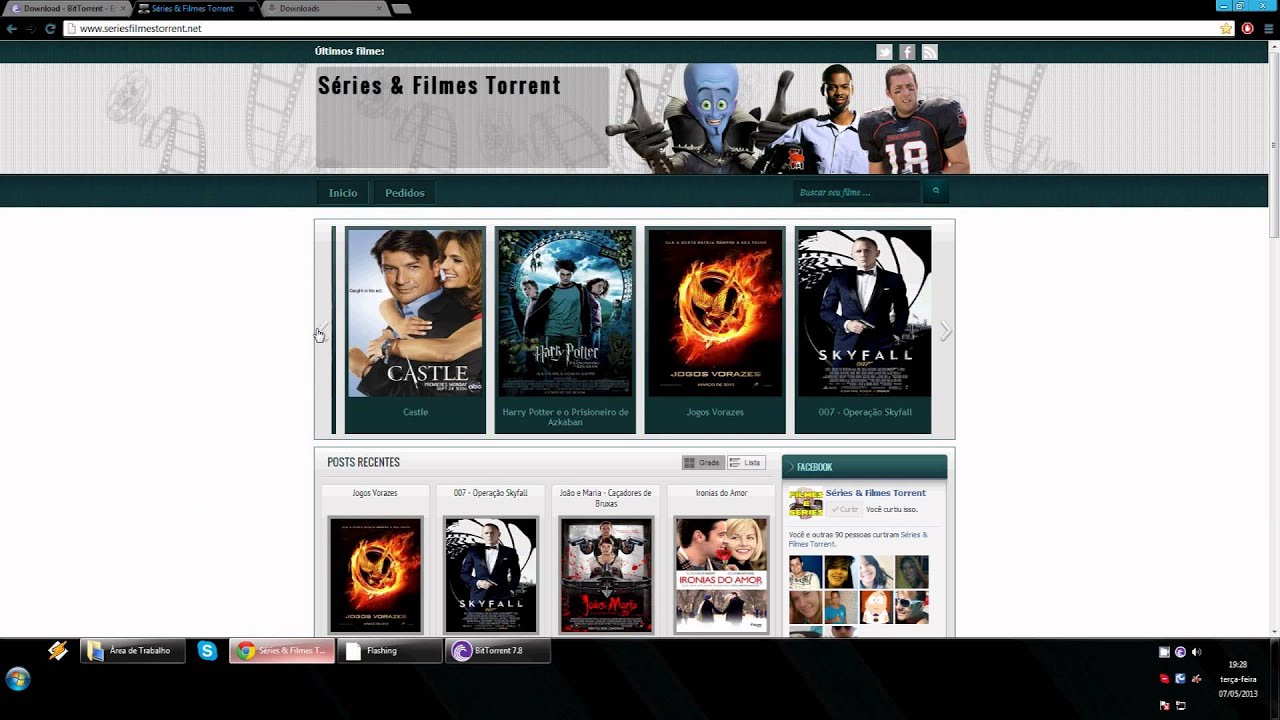Close the Download - BitTorrent tab
The height and width of the screenshot is (720, 1280).
tap(123, 8)
